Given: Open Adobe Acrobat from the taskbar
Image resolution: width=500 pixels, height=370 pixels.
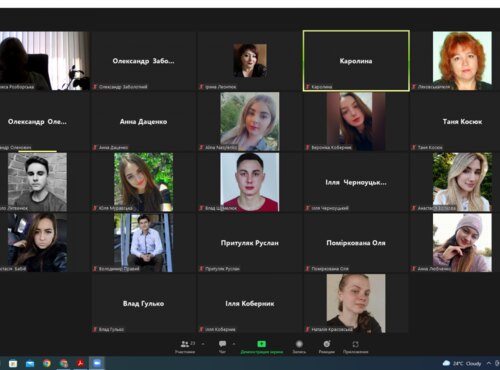Looking at the screenshot, I should 80,363.
